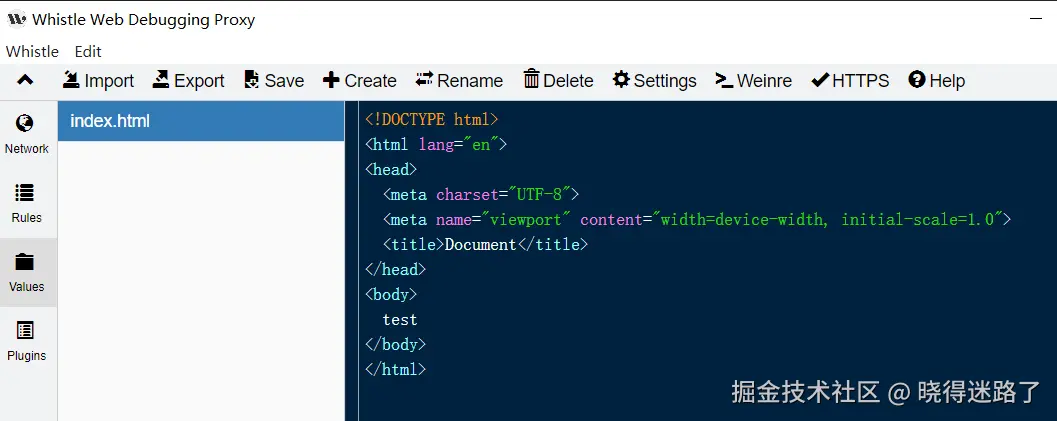Rename the selected value
The image size is (1057, 421).
[x=459, y=81]
